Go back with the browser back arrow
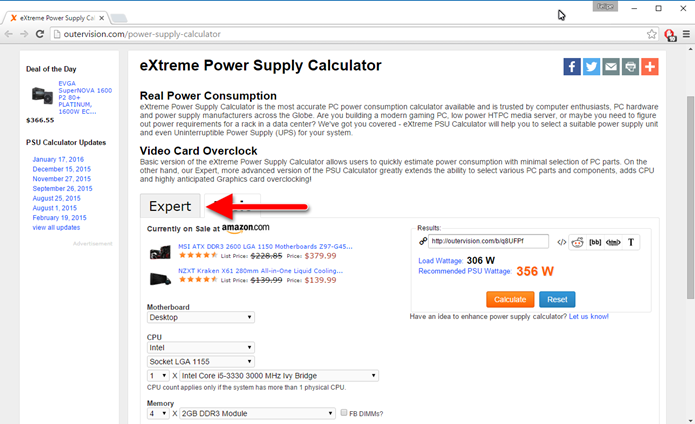Viewport: 695px width, 424px height. pyautogui.click(x=8, y=34)
